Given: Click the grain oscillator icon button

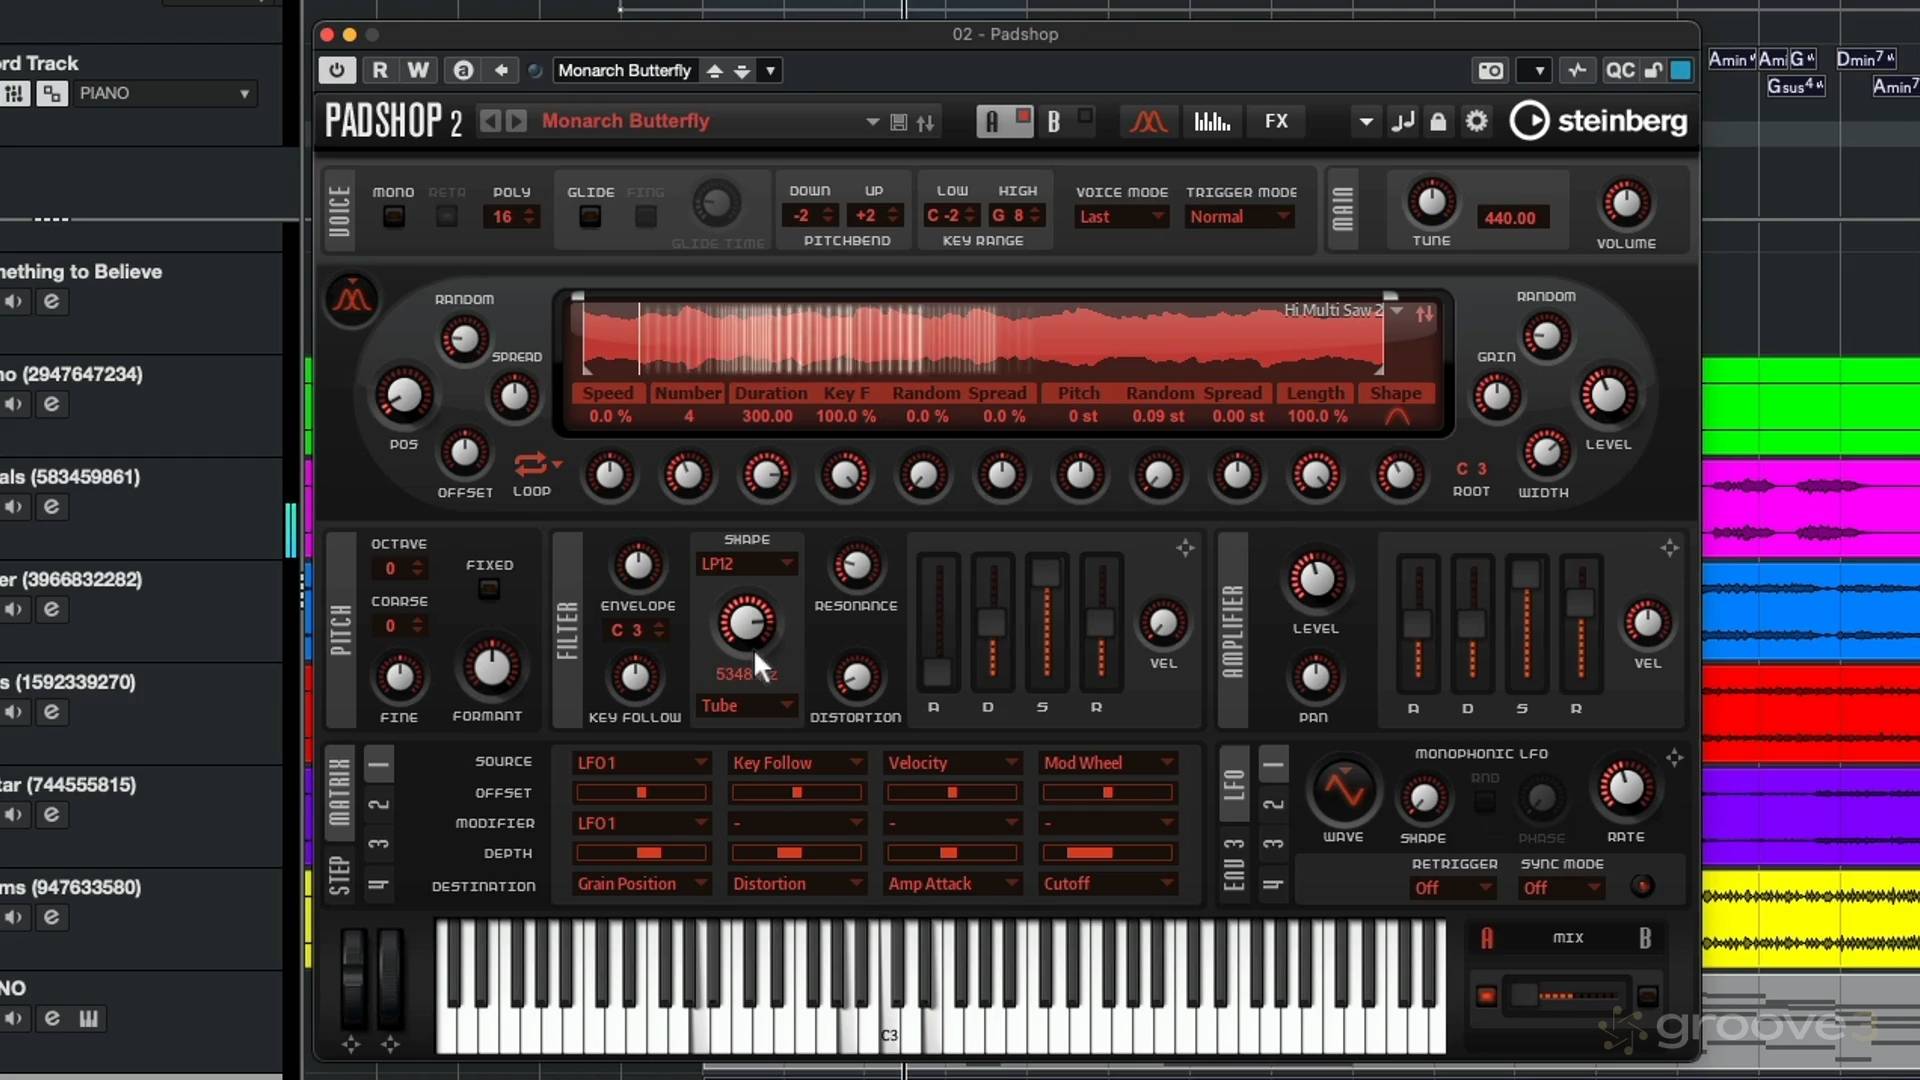Looking at the screenshot, I should pos(351,298).
